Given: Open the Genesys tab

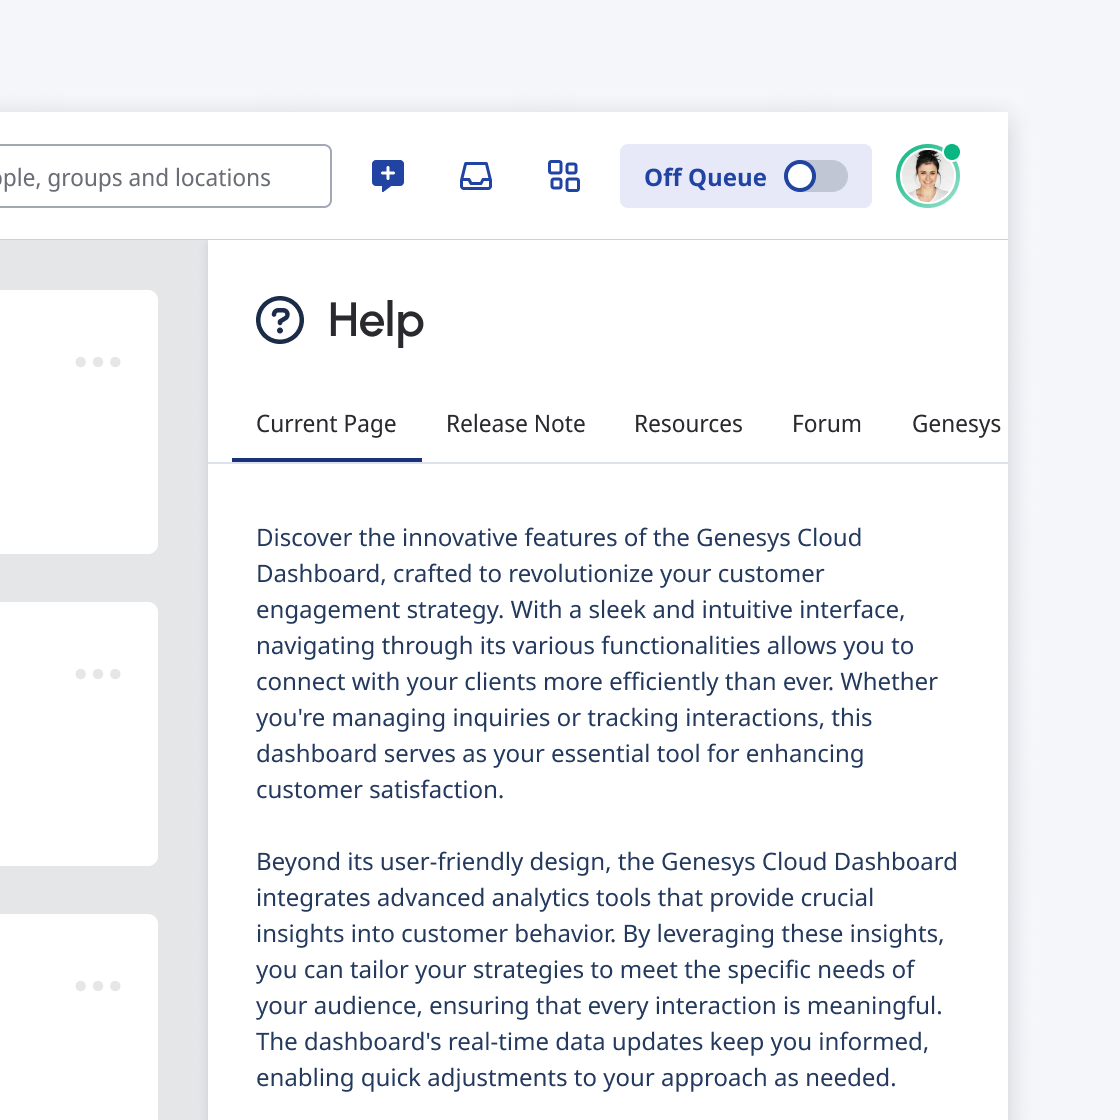Looking at the screenshot, I should pyautogui.click(x=956, y=424).
